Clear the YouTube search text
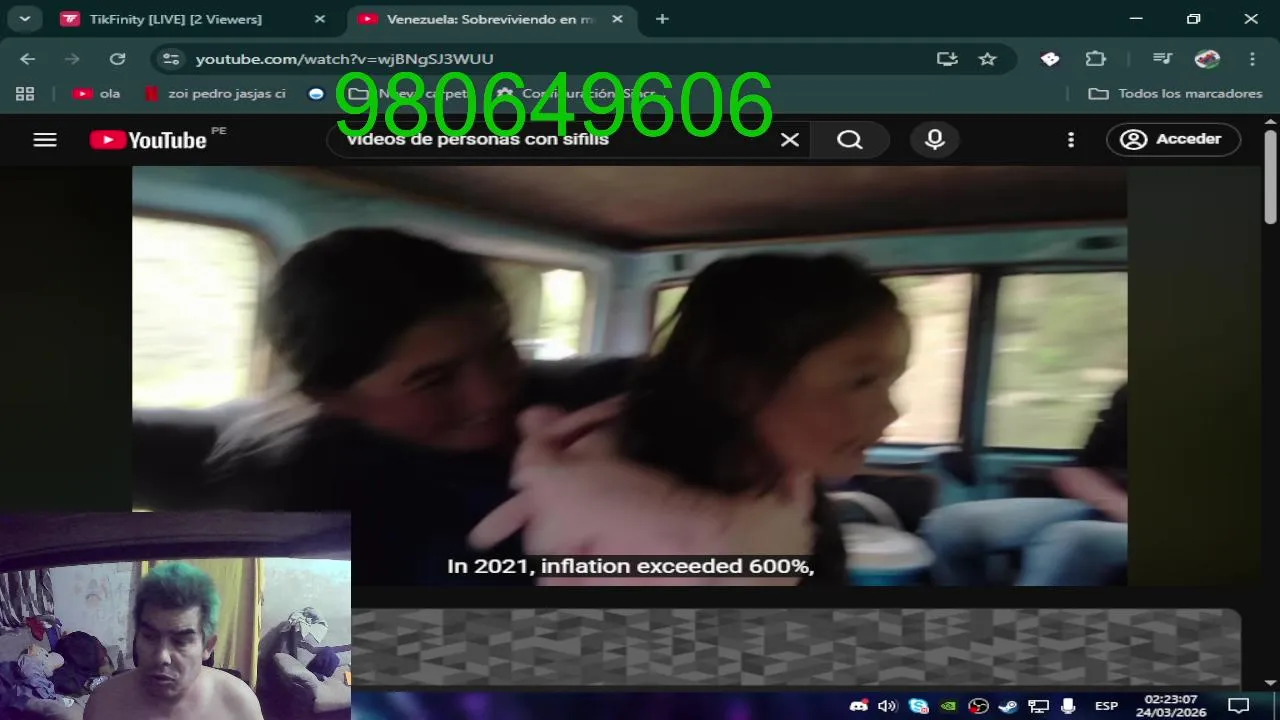Viewport: 1280px width, 720px height. click(790, 140)
